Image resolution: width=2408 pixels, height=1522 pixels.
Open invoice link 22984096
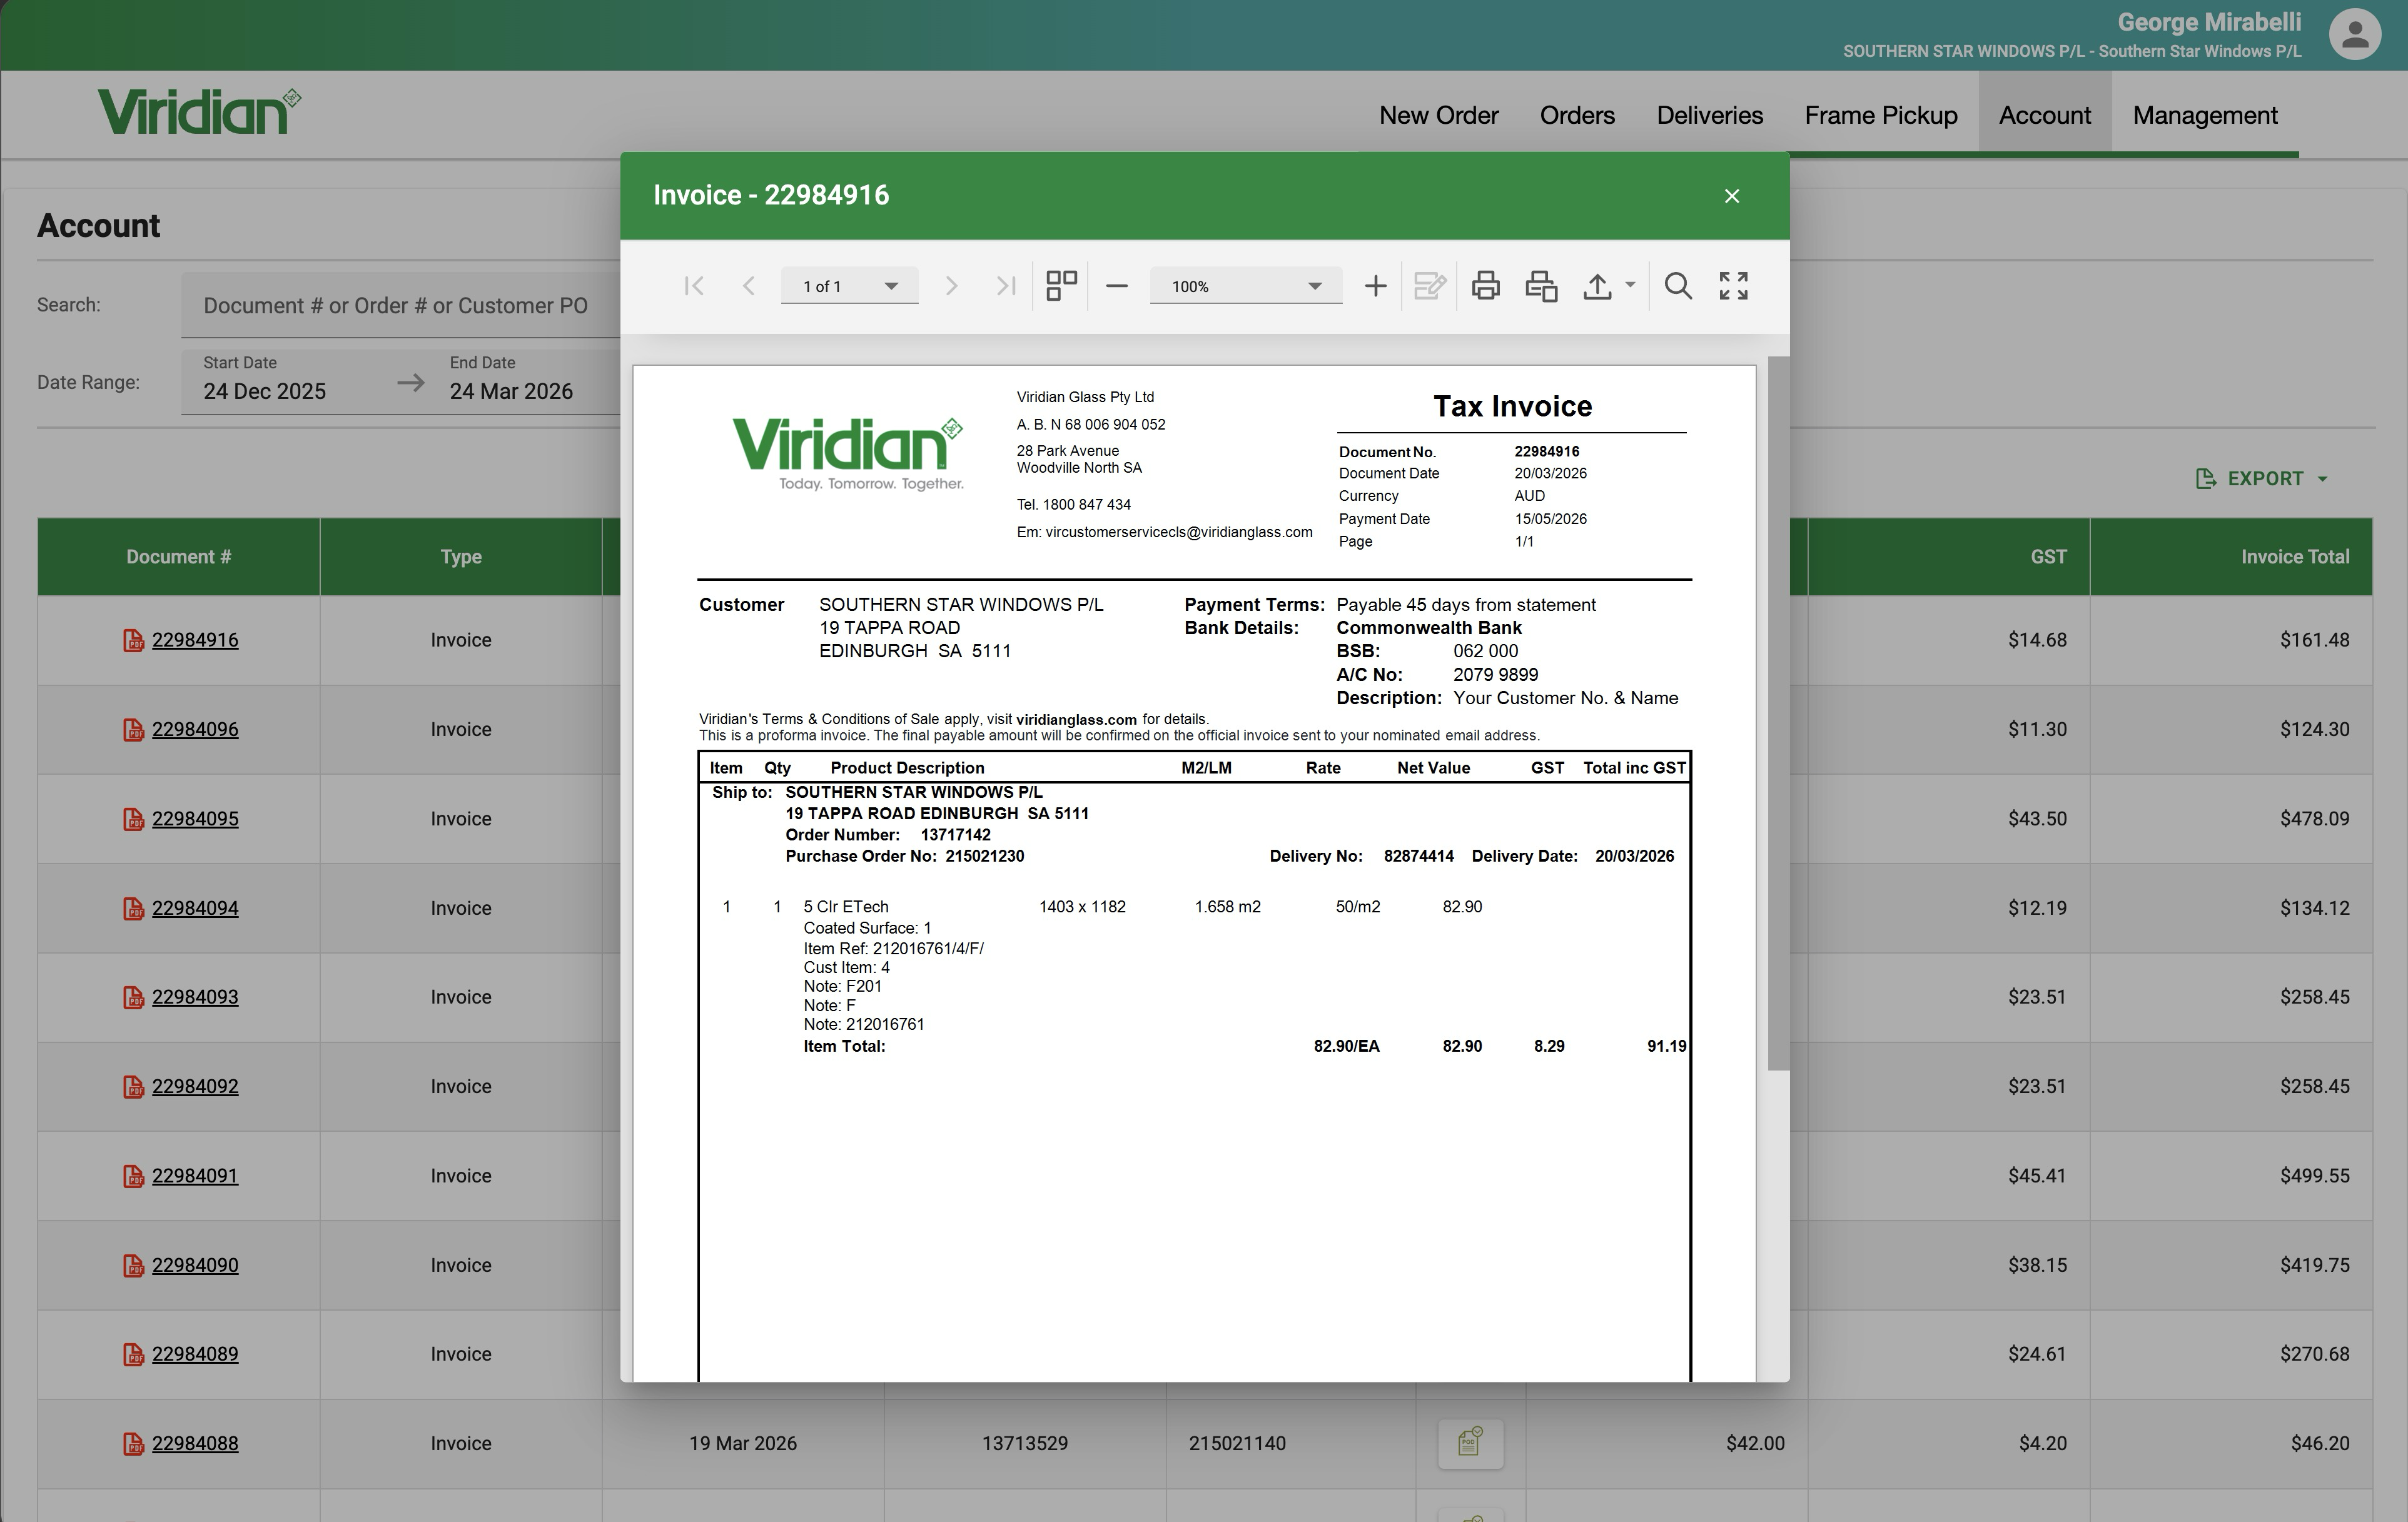(x=195, y=730)
